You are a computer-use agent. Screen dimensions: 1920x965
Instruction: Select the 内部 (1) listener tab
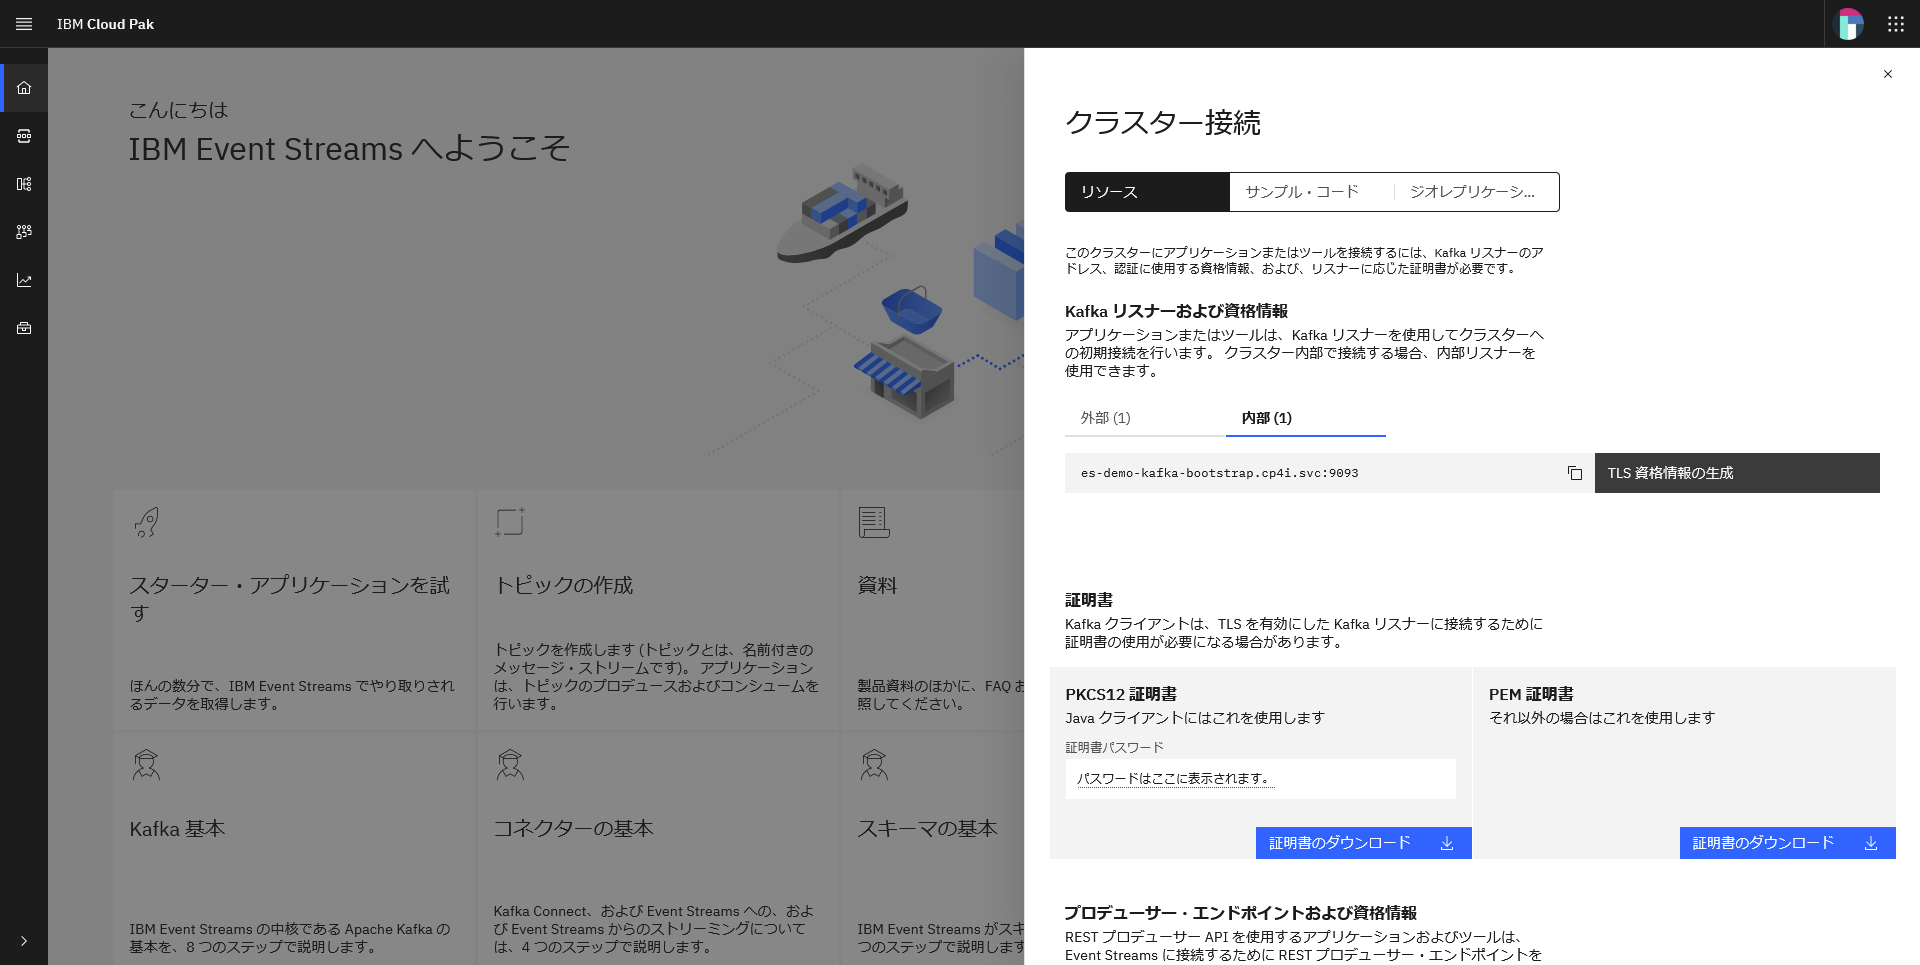point(1306,418)
